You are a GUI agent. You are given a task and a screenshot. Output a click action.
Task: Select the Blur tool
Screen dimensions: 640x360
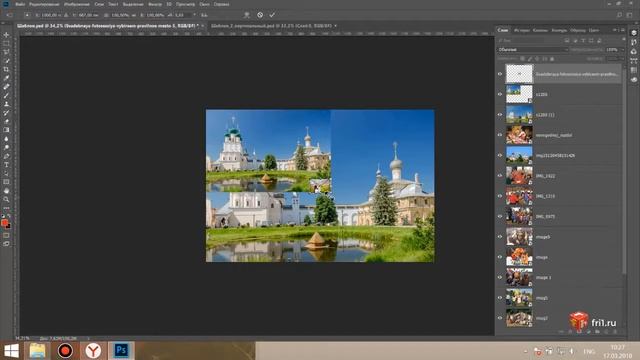tap(6, 139)
